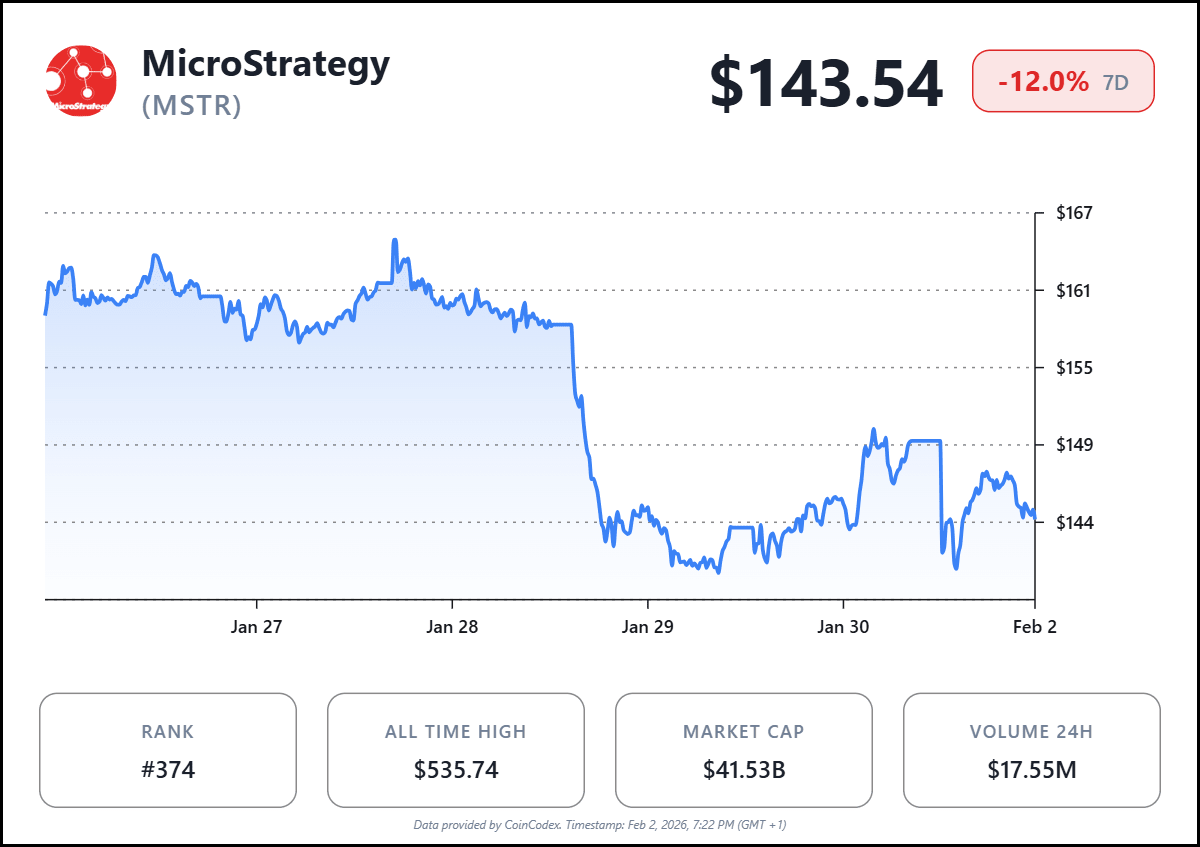Click the $161 y-axis label

coord(1074,291)
